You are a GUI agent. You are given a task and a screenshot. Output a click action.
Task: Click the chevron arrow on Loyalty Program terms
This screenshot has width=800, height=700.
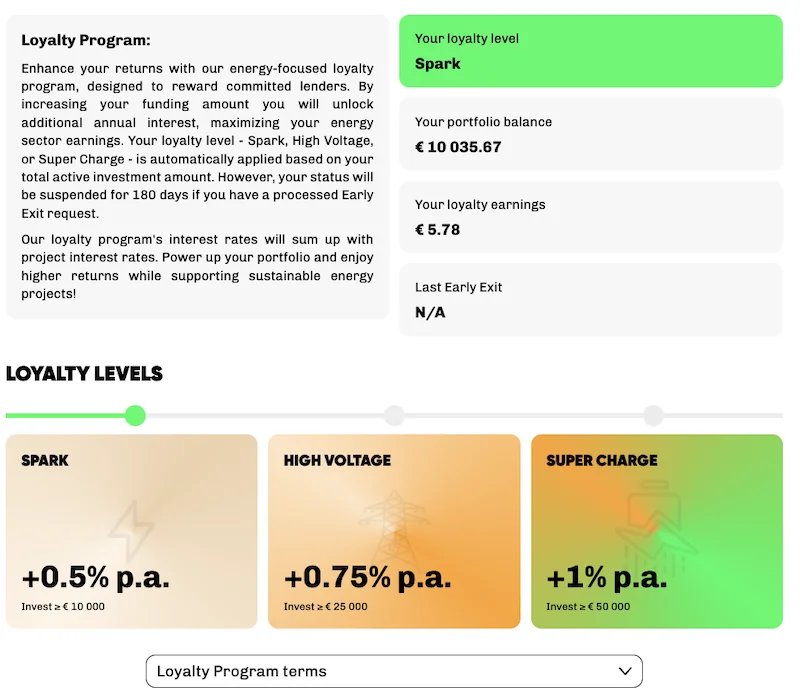[x=626, y=671]
